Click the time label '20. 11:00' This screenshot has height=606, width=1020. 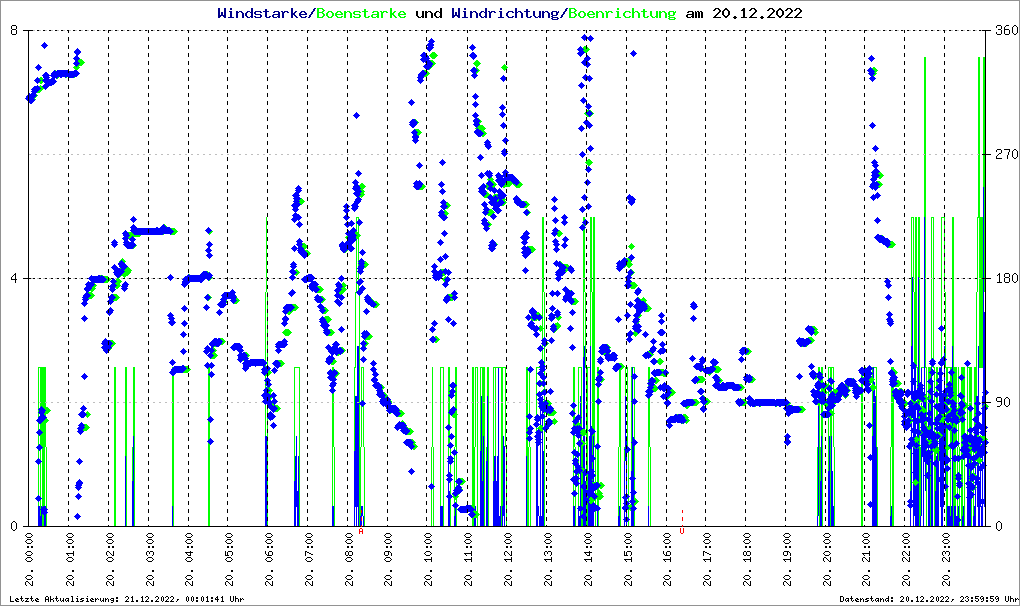click(x=468, y=560)
